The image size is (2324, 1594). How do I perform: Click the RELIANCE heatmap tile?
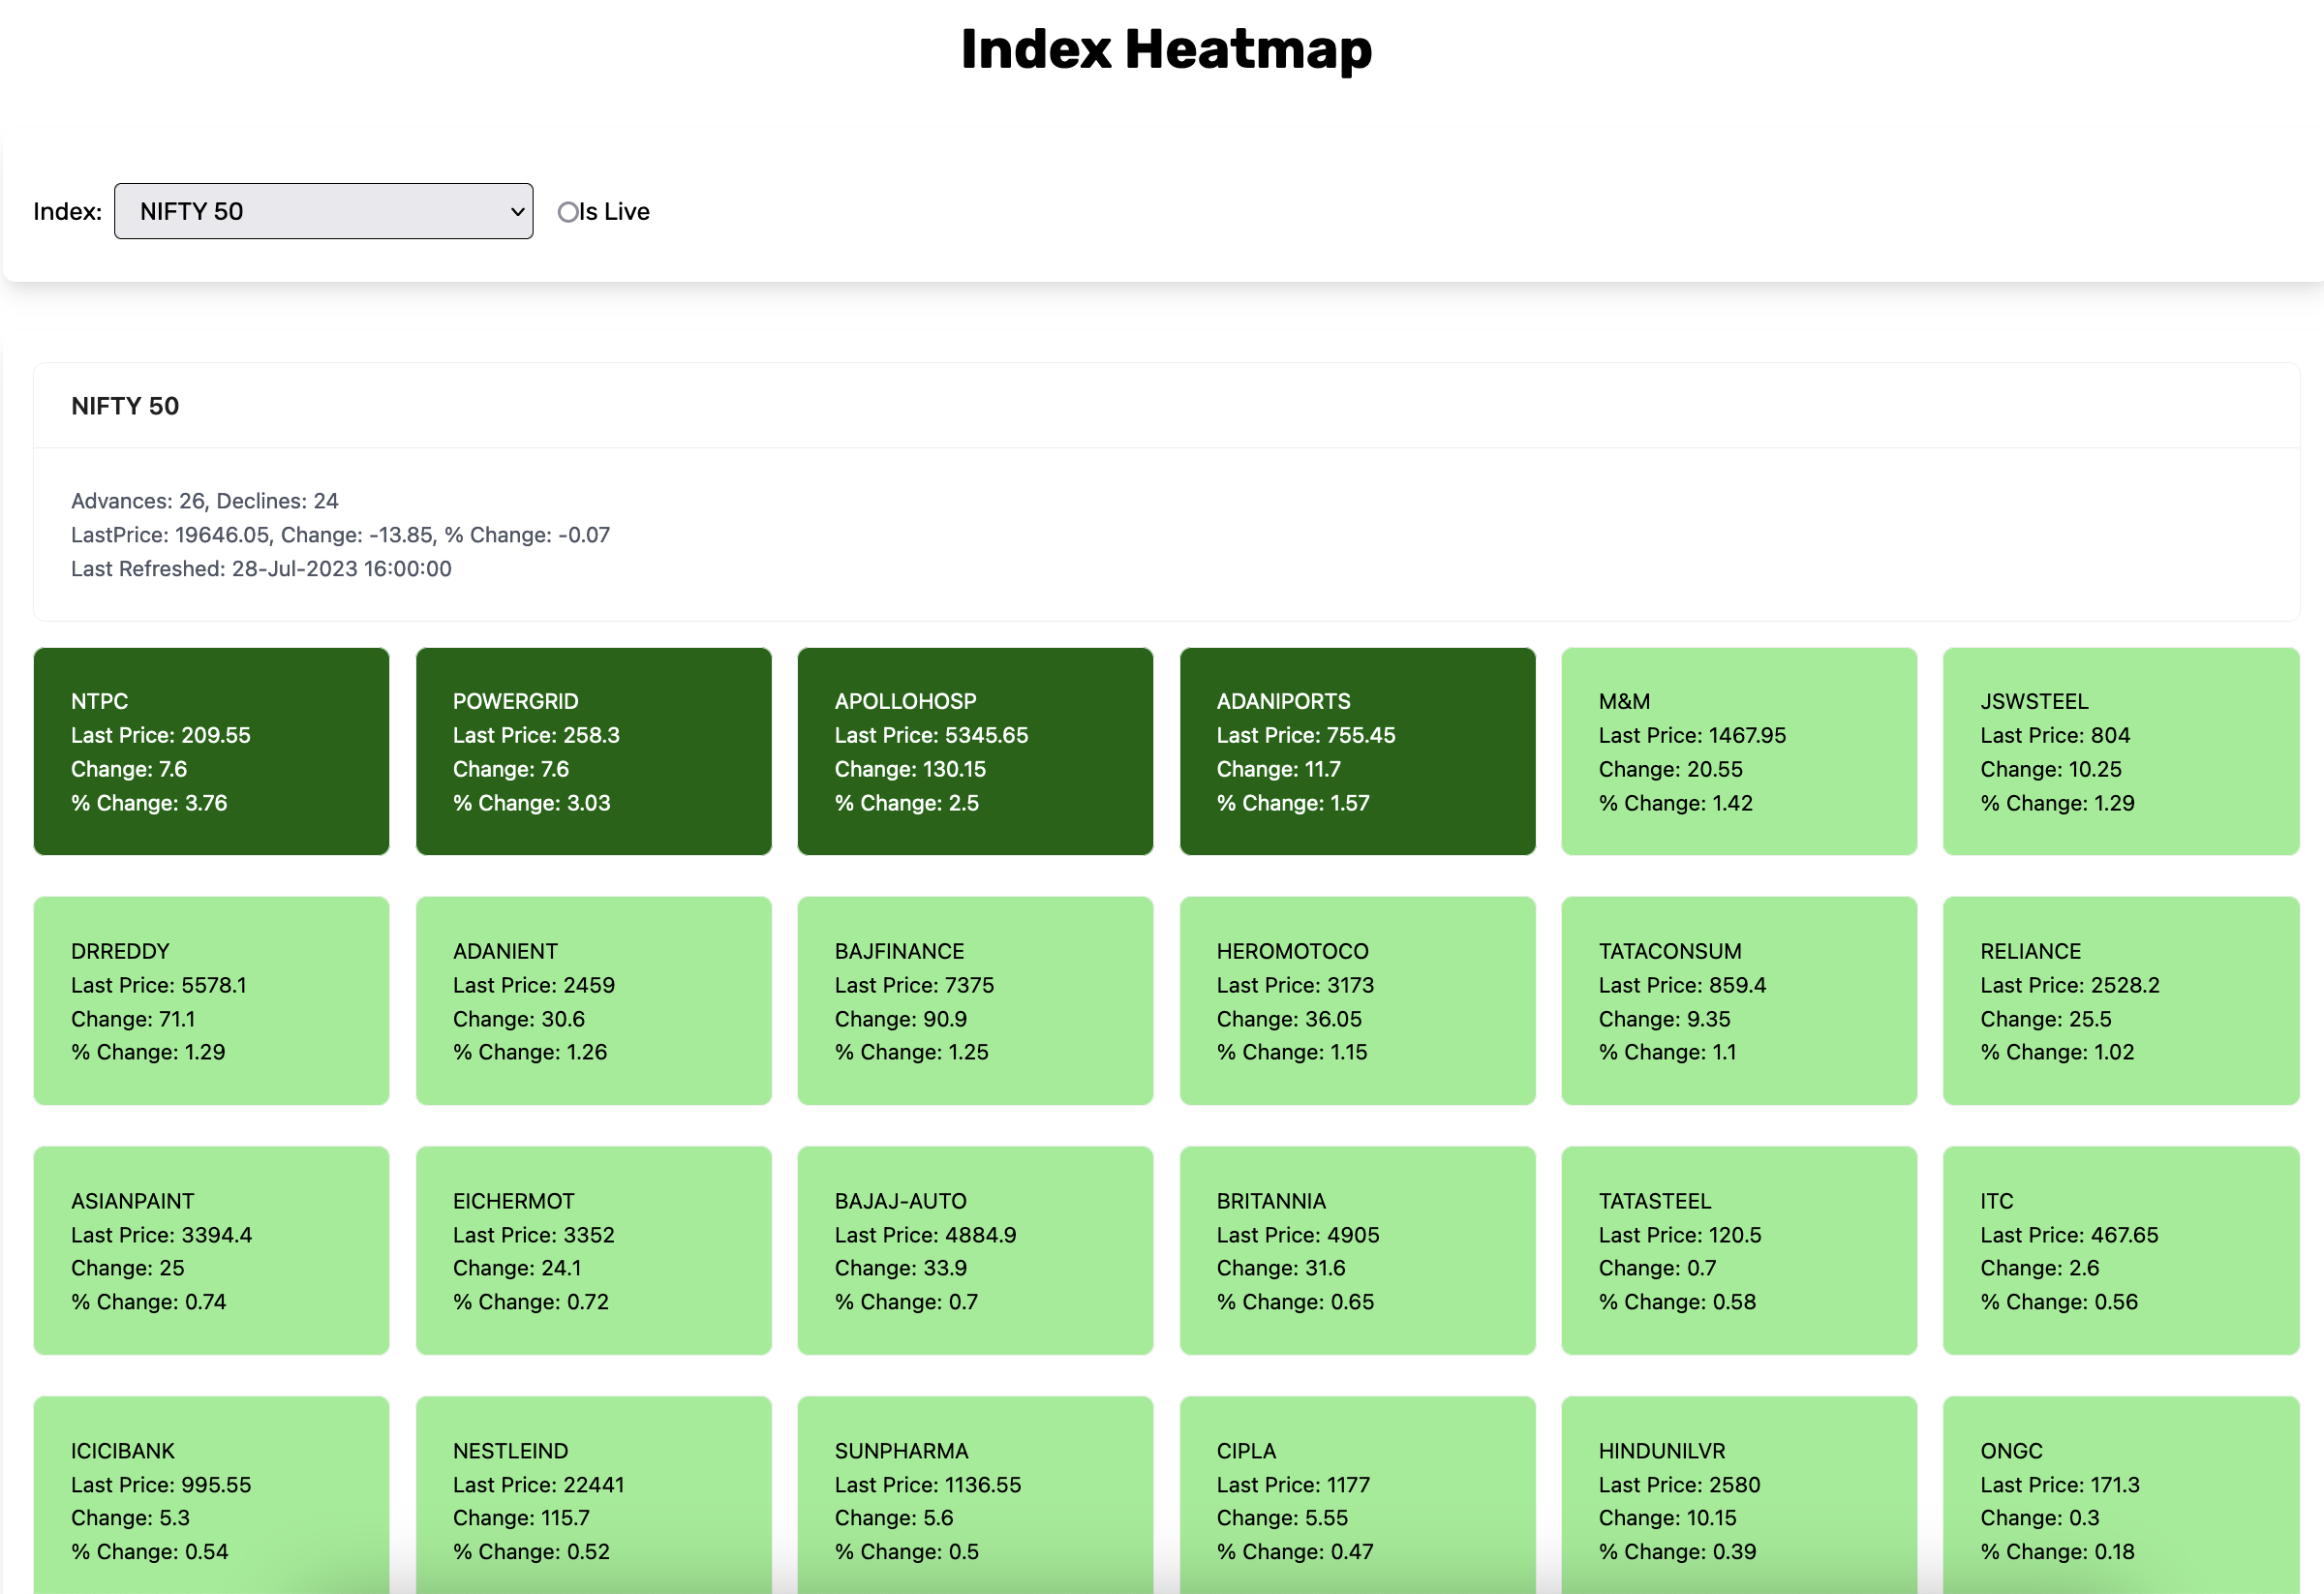click(x=2121, y=1001)
